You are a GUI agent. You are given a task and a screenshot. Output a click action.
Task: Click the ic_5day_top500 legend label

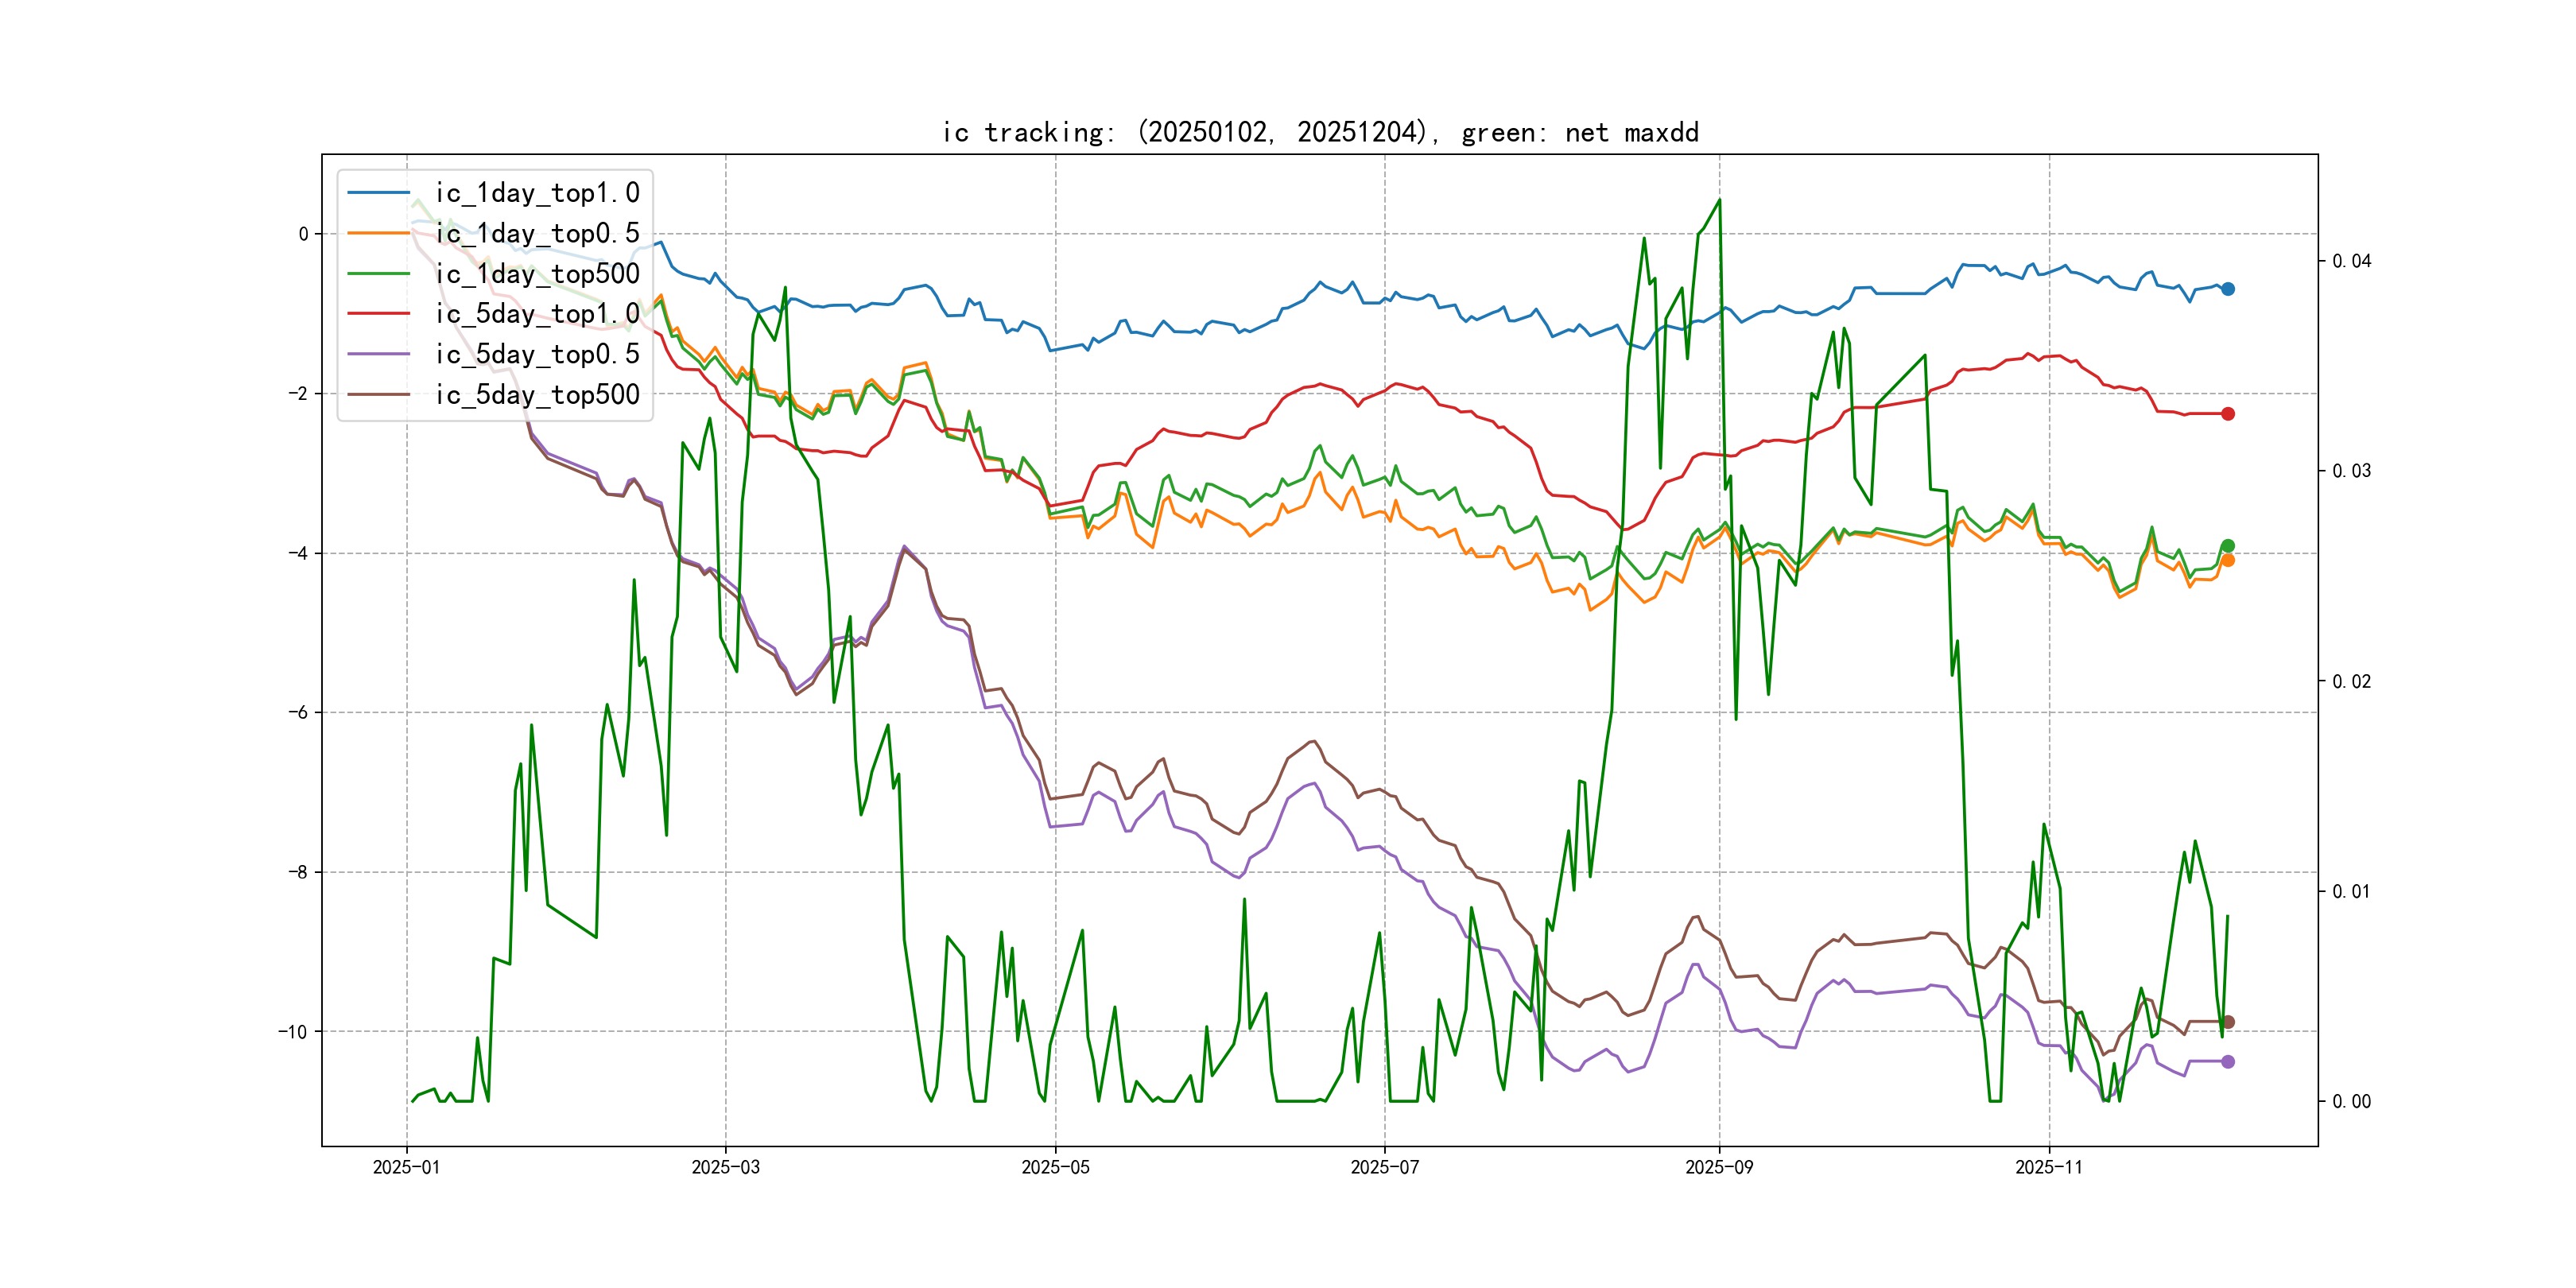click(x=537, y=395)
